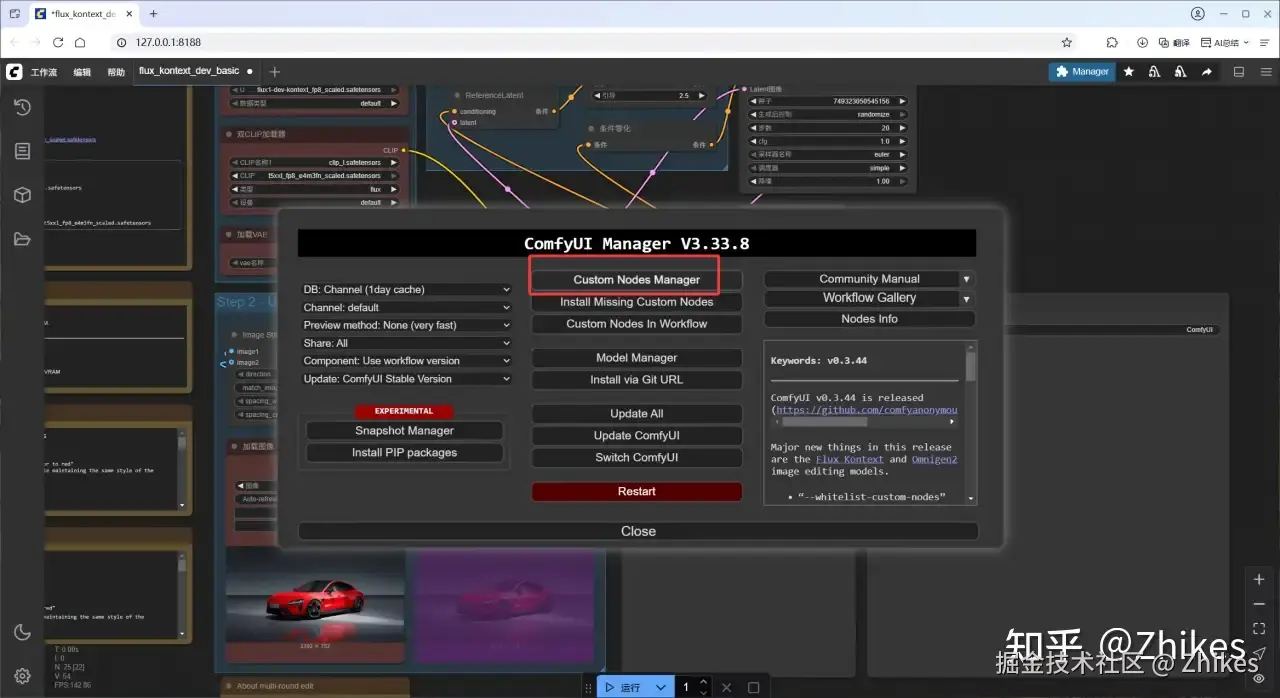The width and height of the screenshot is (1280, 698).
Task: Click Install Missing Custom Nodes
Action: point(637,302)
